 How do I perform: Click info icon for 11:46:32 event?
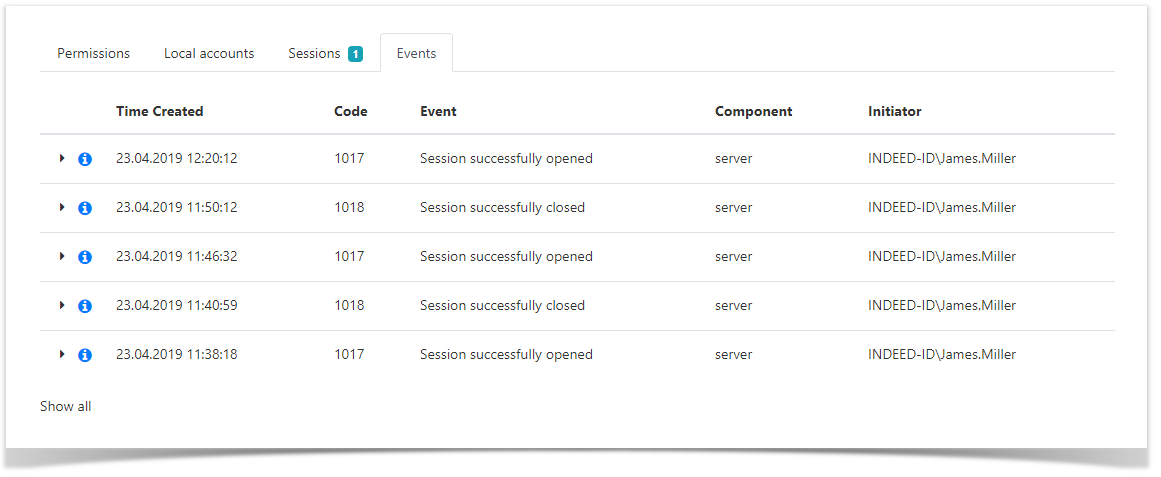[x=85, y=257]
